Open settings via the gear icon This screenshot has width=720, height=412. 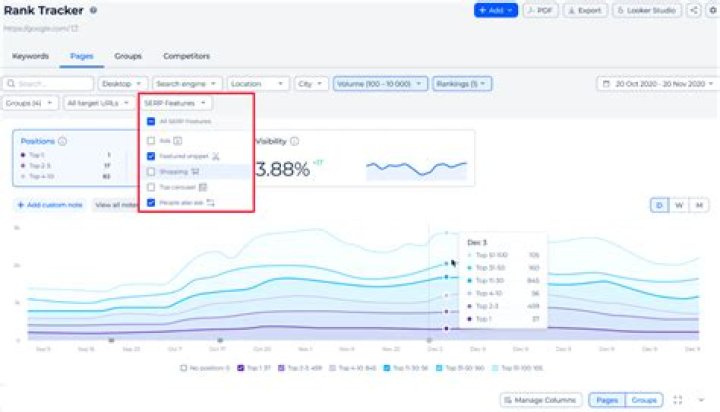(712, 10)
